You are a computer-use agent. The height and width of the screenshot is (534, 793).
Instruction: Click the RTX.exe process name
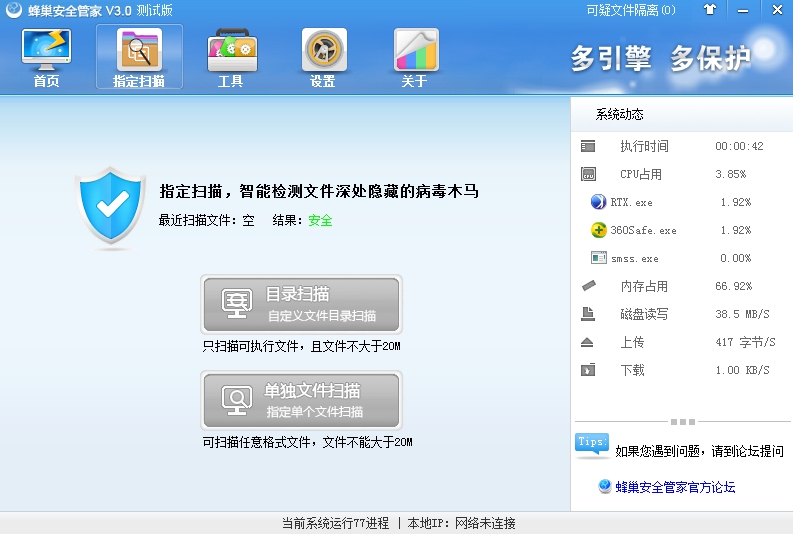click(631, 202)
